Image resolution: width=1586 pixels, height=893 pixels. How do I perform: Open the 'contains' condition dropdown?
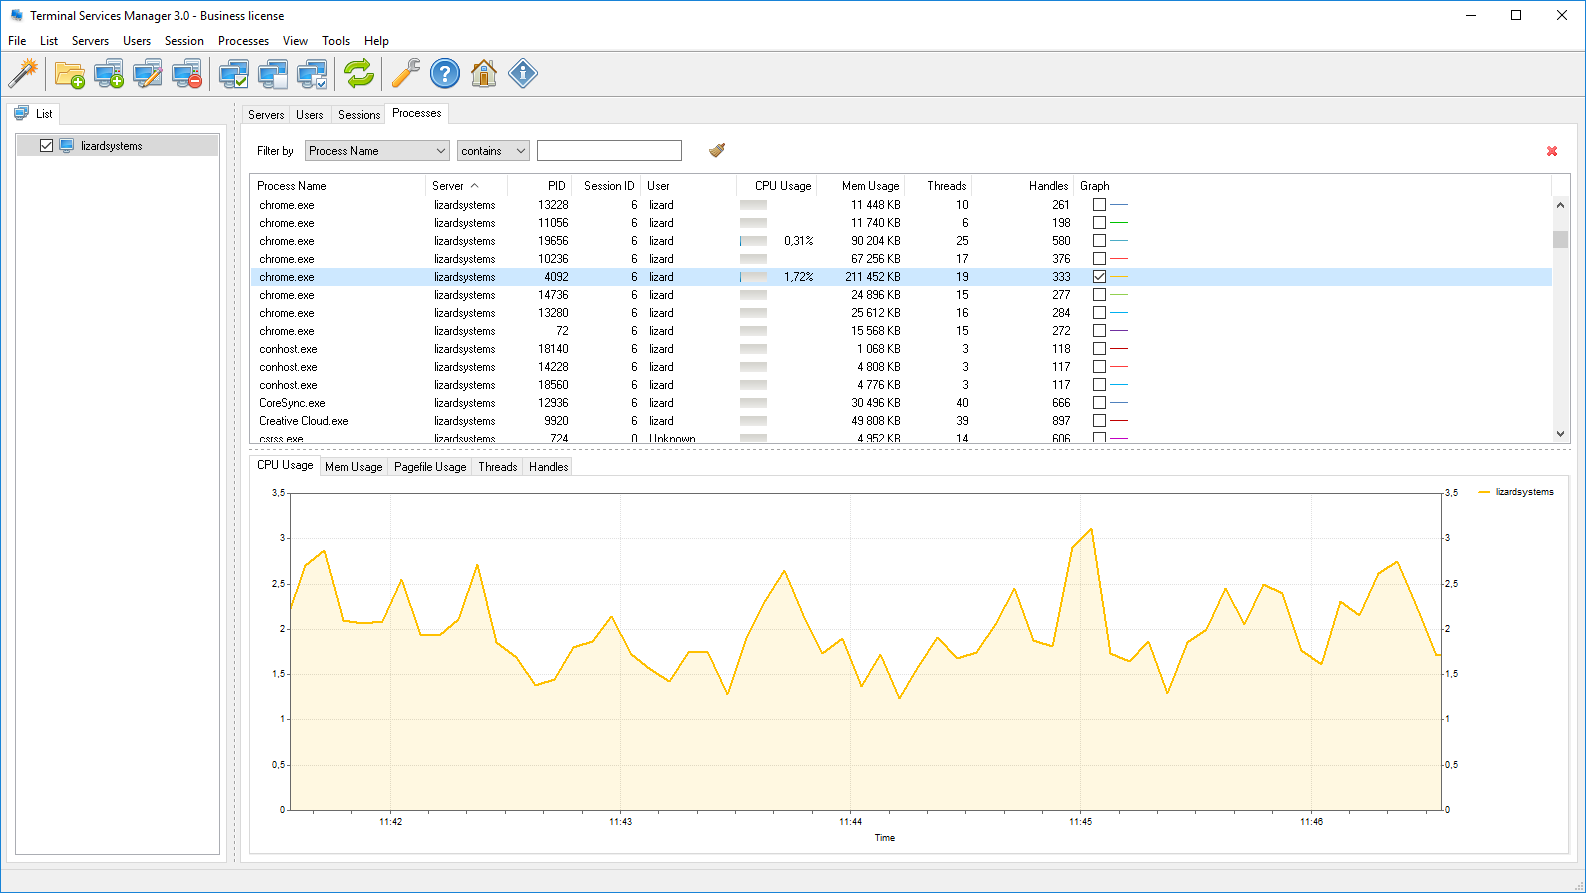tap(493, 151)
